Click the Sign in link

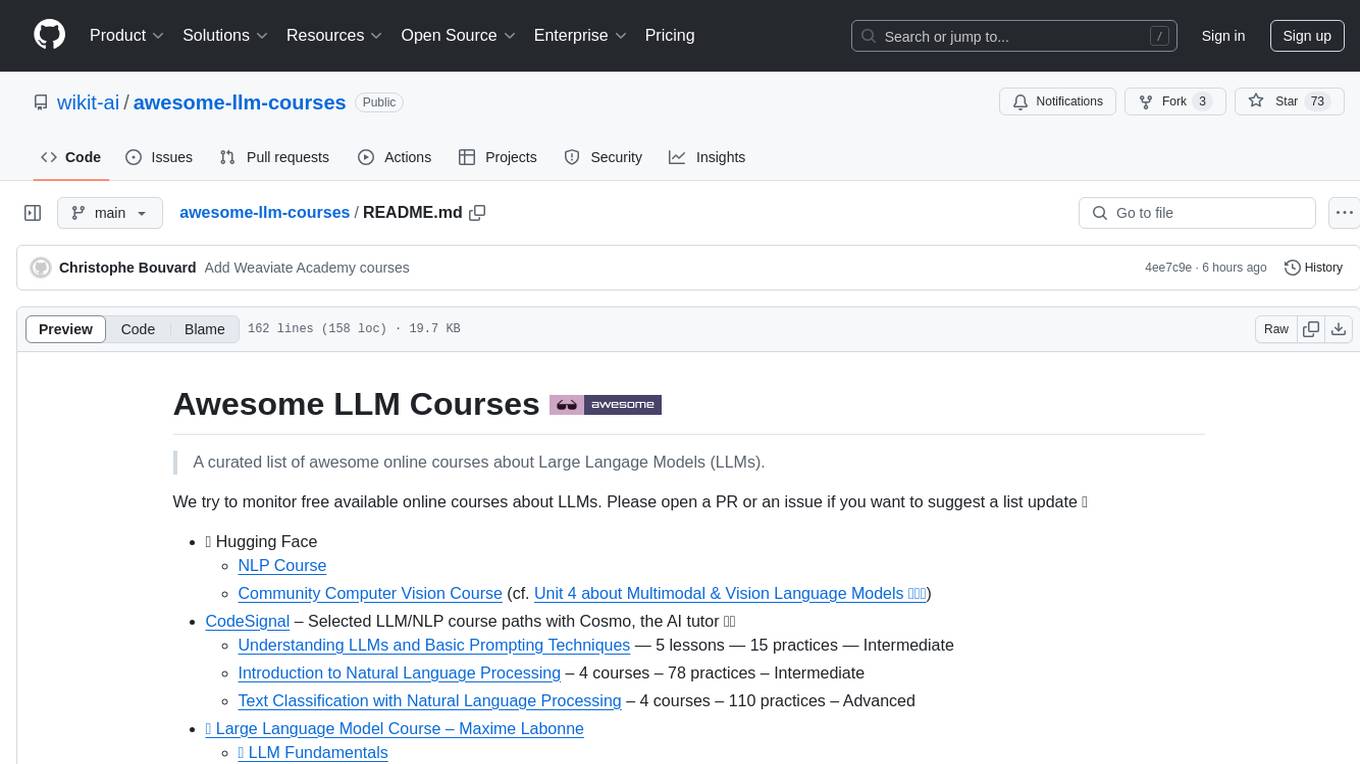coord(1223,36)
